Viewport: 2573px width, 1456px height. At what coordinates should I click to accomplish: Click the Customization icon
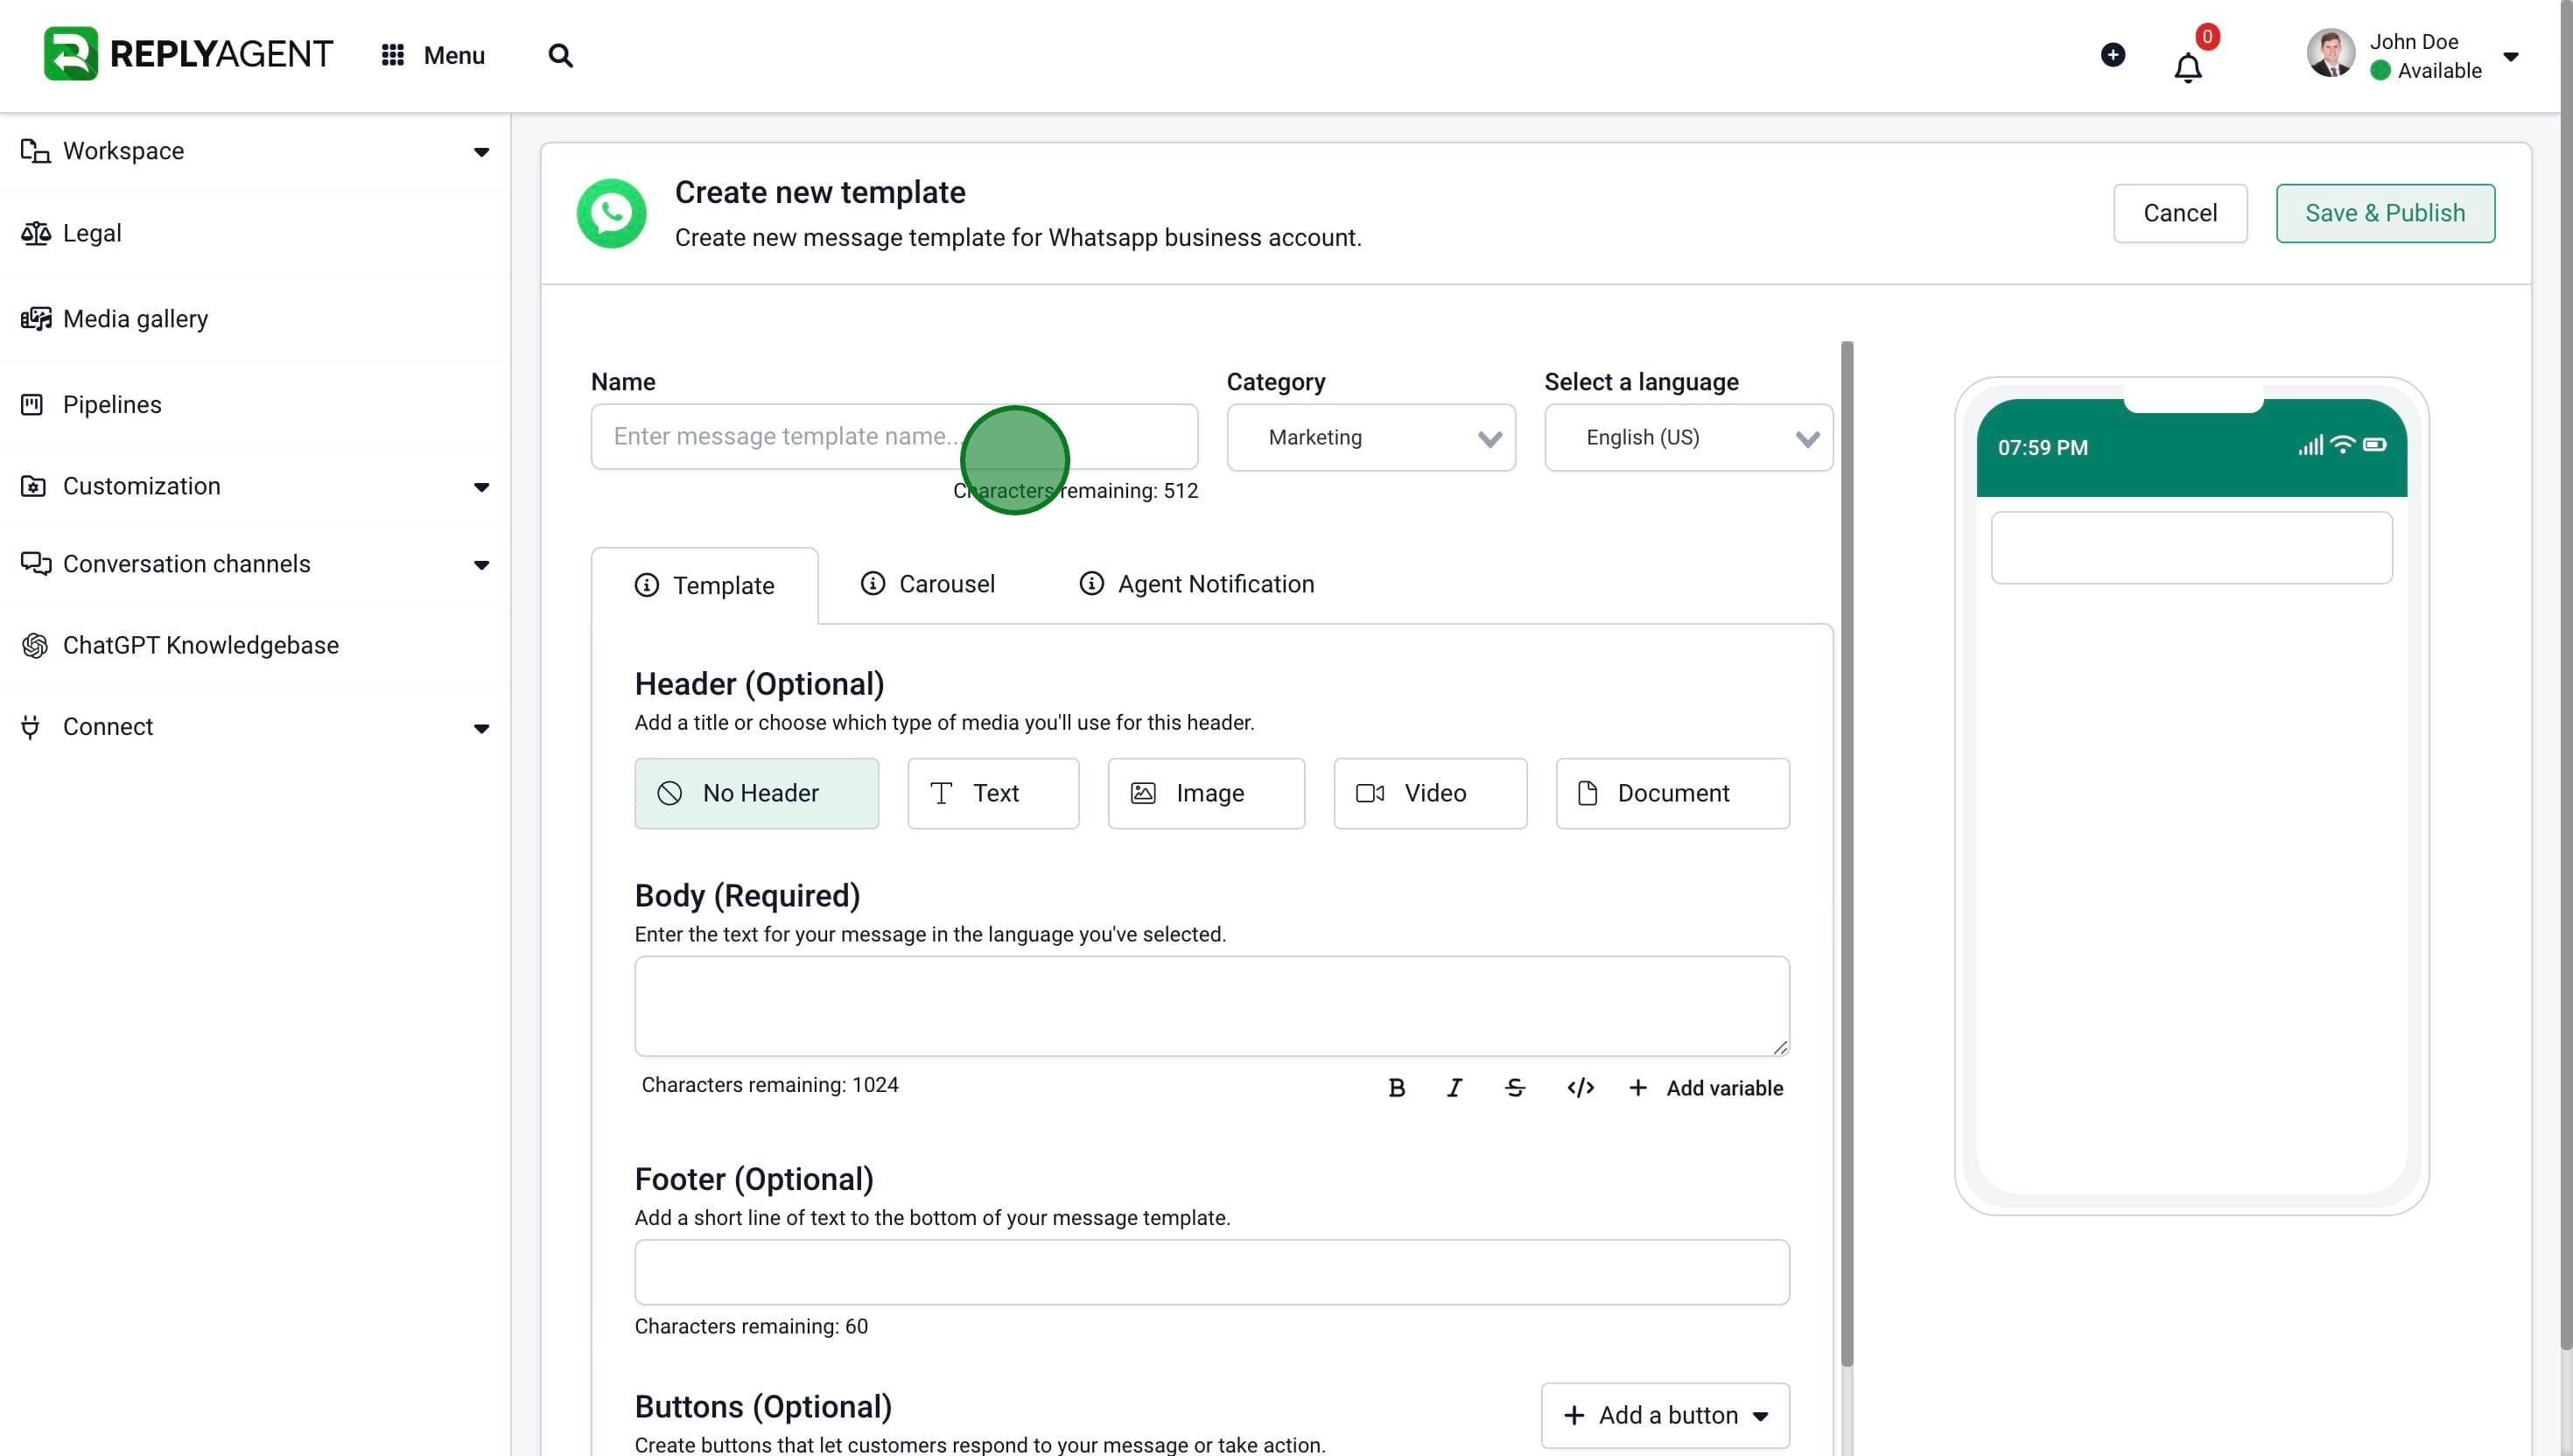[33, 486]
